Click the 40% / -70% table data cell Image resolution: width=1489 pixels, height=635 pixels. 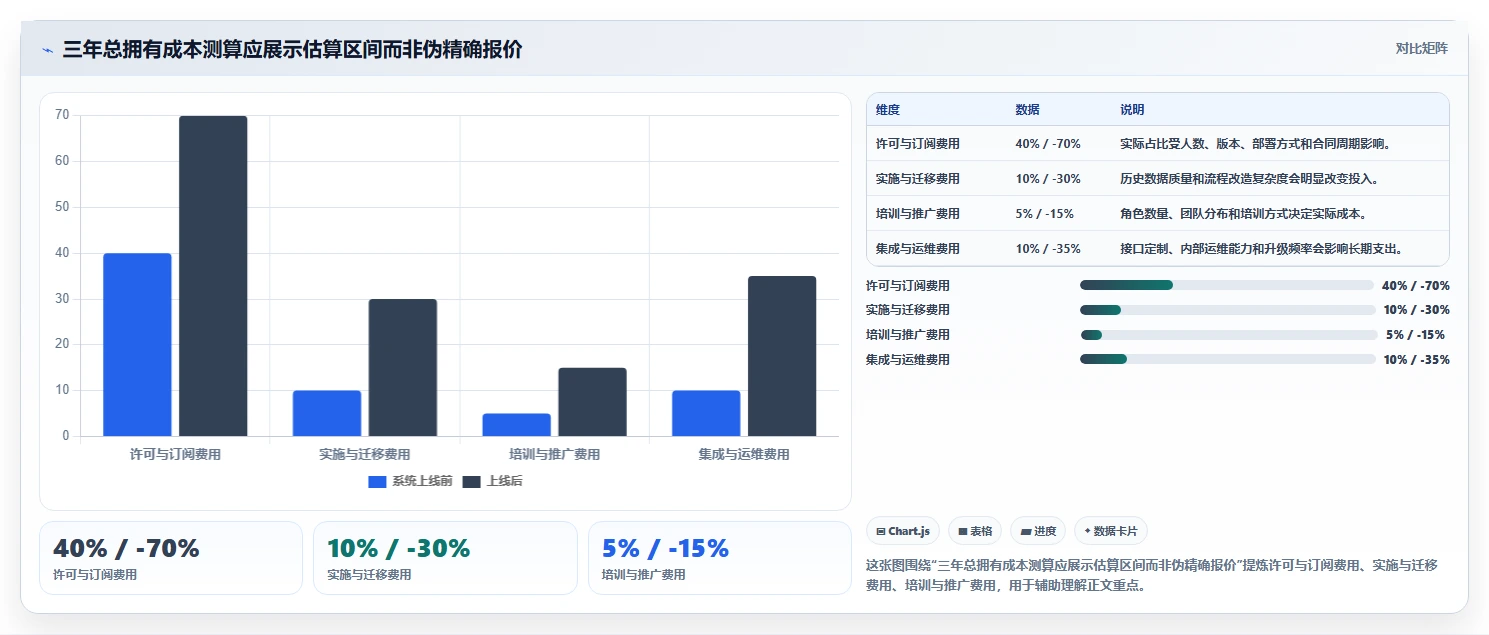1048,144
